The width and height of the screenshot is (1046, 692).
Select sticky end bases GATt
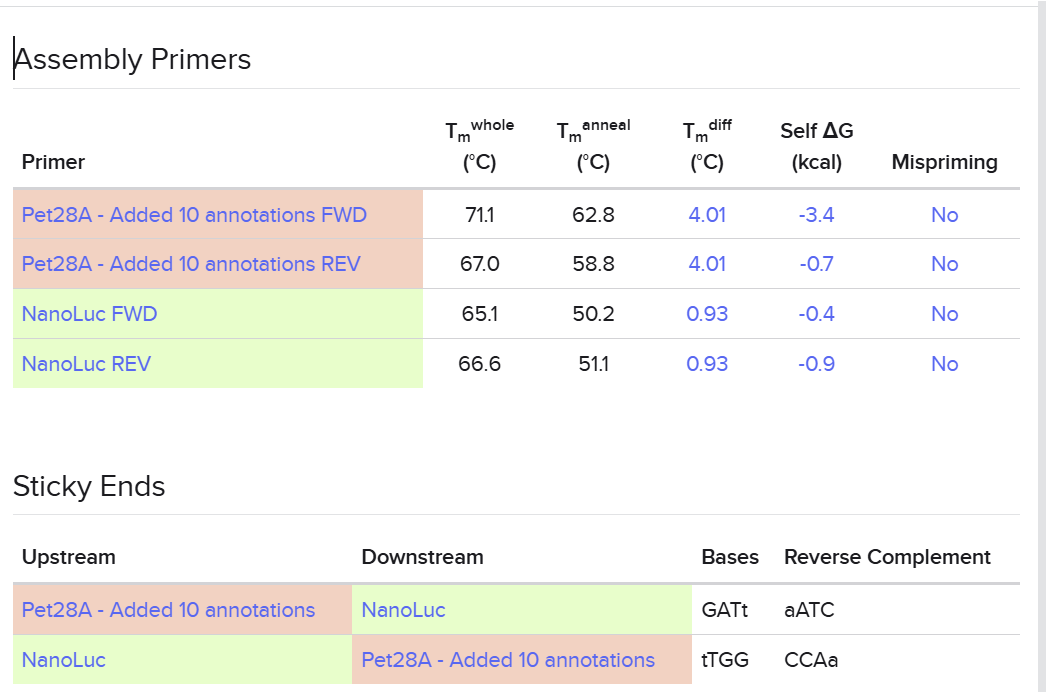724,610
